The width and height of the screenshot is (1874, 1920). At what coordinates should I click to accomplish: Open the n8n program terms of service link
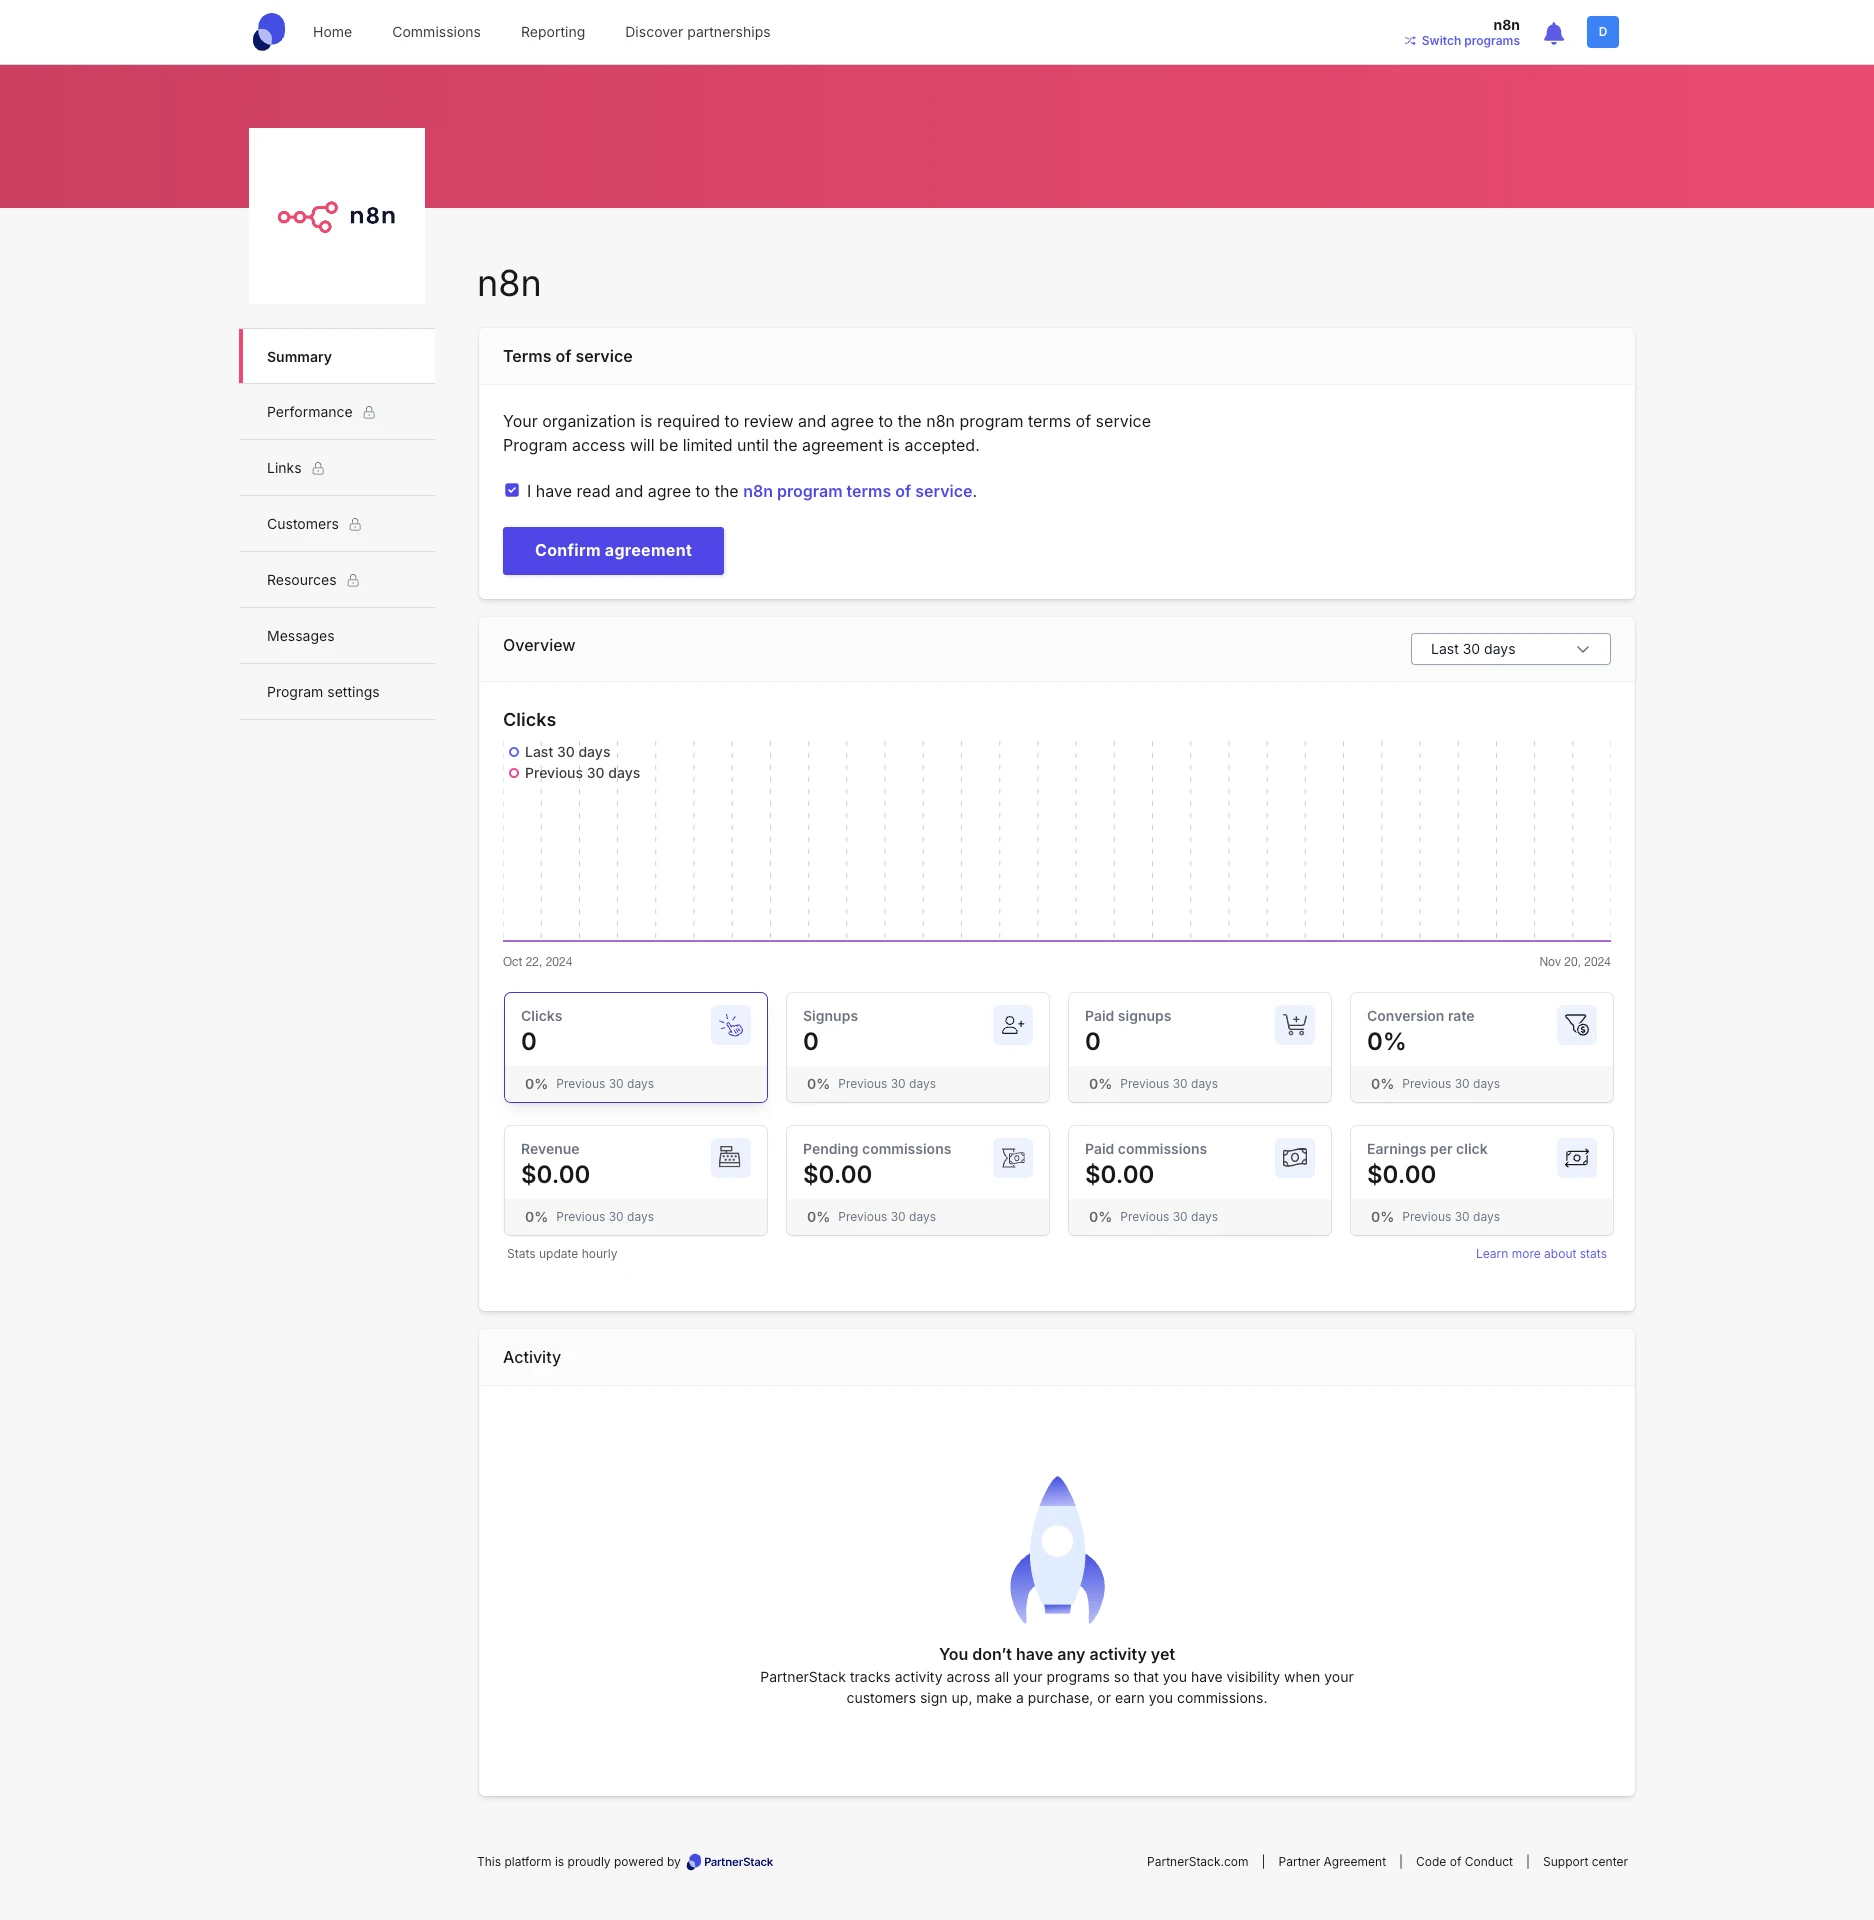(857, 491)
